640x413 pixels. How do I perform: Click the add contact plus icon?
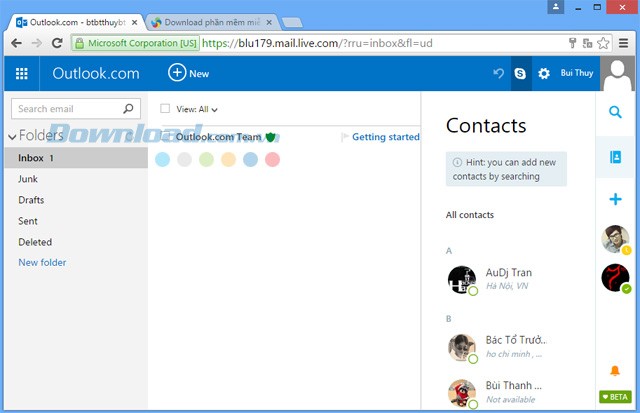[616, 199]
